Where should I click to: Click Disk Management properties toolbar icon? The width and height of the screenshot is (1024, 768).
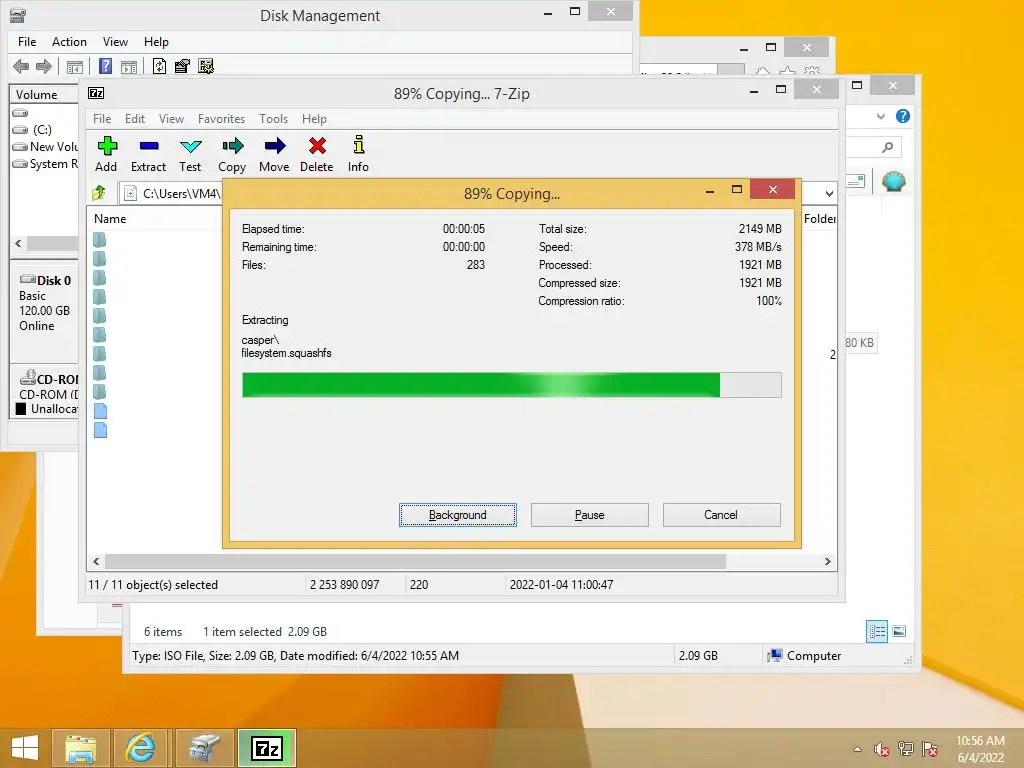pos(182,66)
